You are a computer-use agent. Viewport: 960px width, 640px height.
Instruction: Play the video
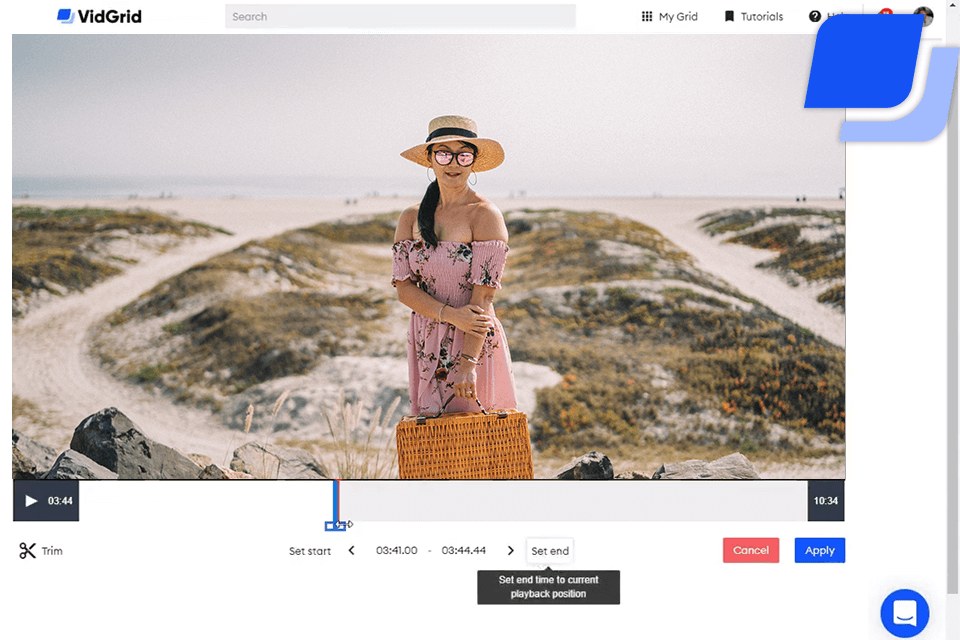(31, 501)
